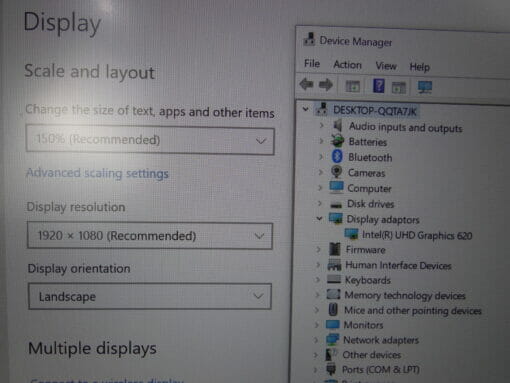Expand the Monitors node
Viewport: 510px width, 383px height.
(316, 324)
